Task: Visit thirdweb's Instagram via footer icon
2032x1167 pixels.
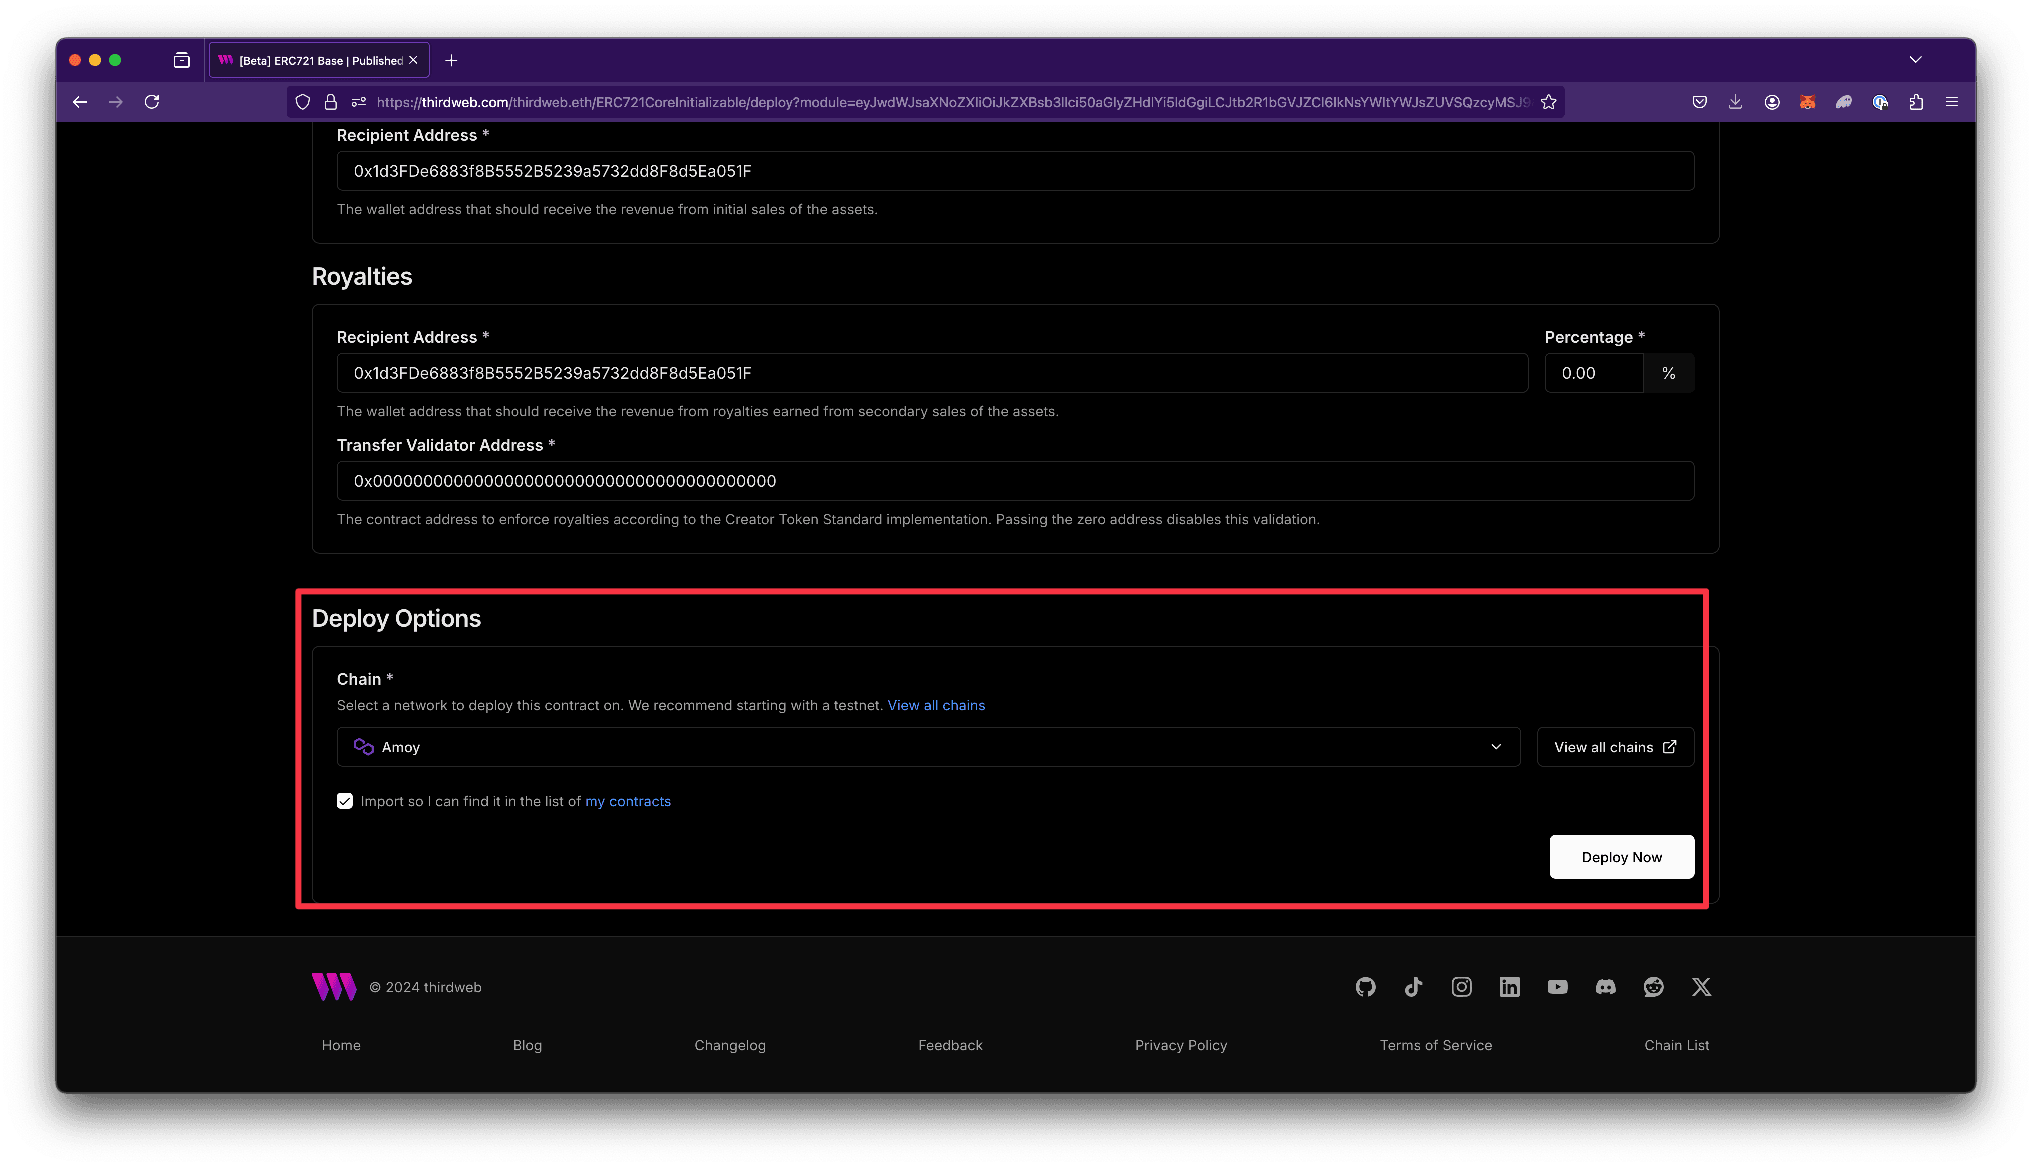Action: [x=1461, y=987]
